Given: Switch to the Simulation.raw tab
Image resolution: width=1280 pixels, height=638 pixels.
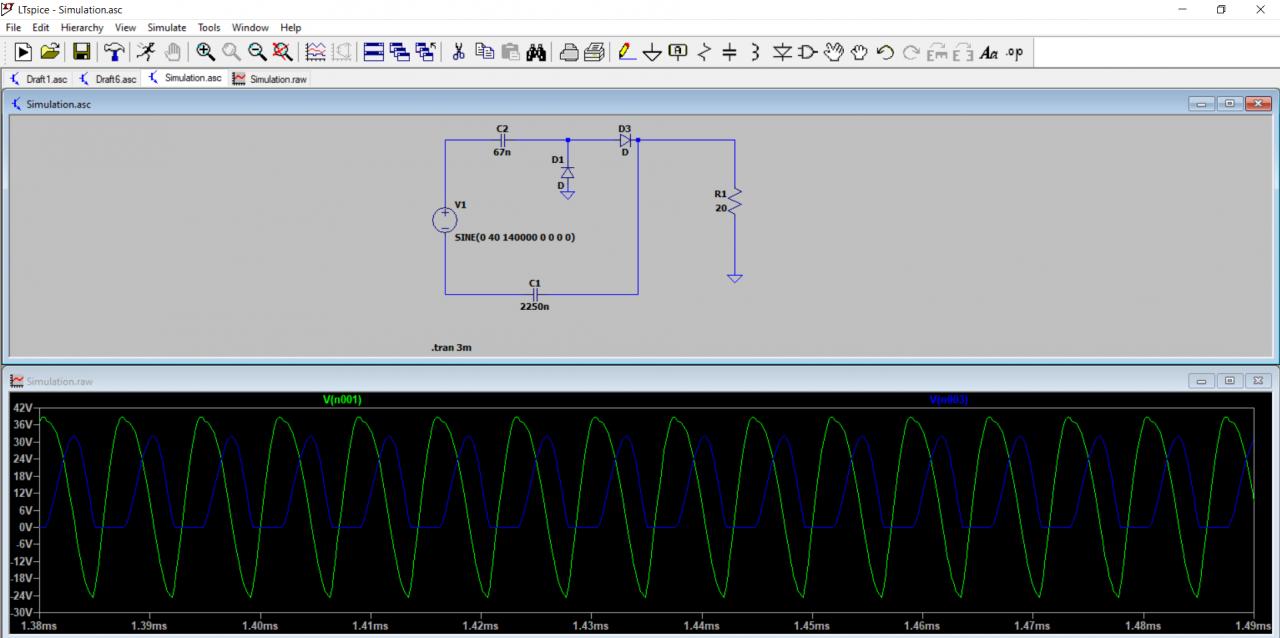Looking at the screenshot, I should [x=270, y=79].
